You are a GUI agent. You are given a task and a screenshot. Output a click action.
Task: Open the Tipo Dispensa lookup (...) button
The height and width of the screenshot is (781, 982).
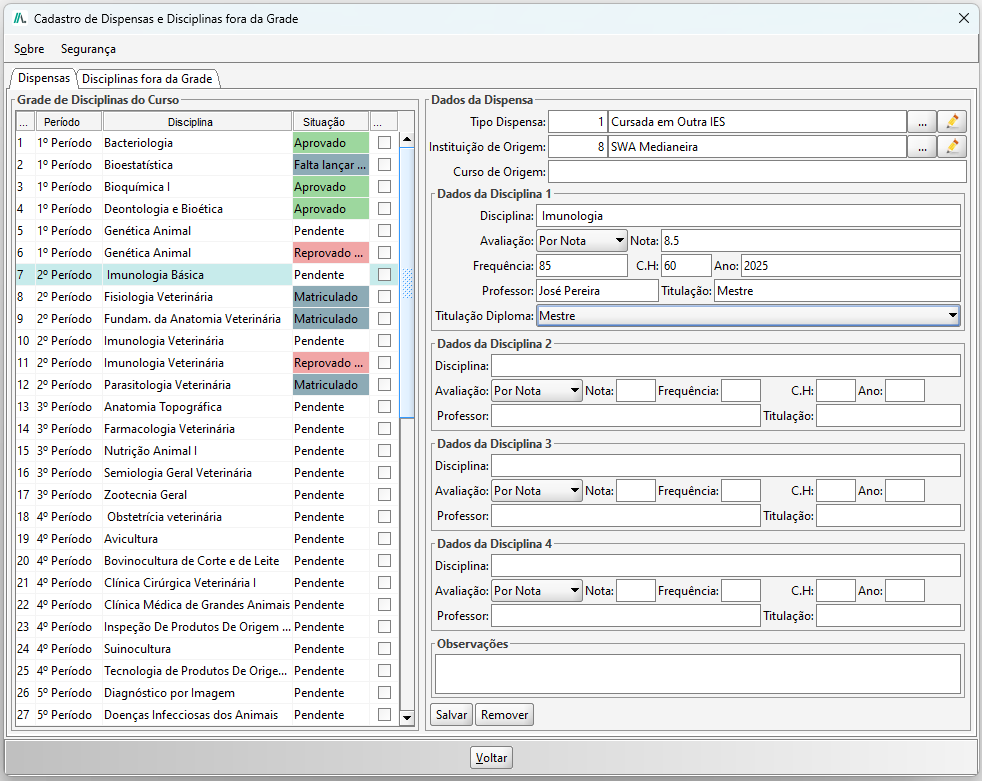coord(922,122)
